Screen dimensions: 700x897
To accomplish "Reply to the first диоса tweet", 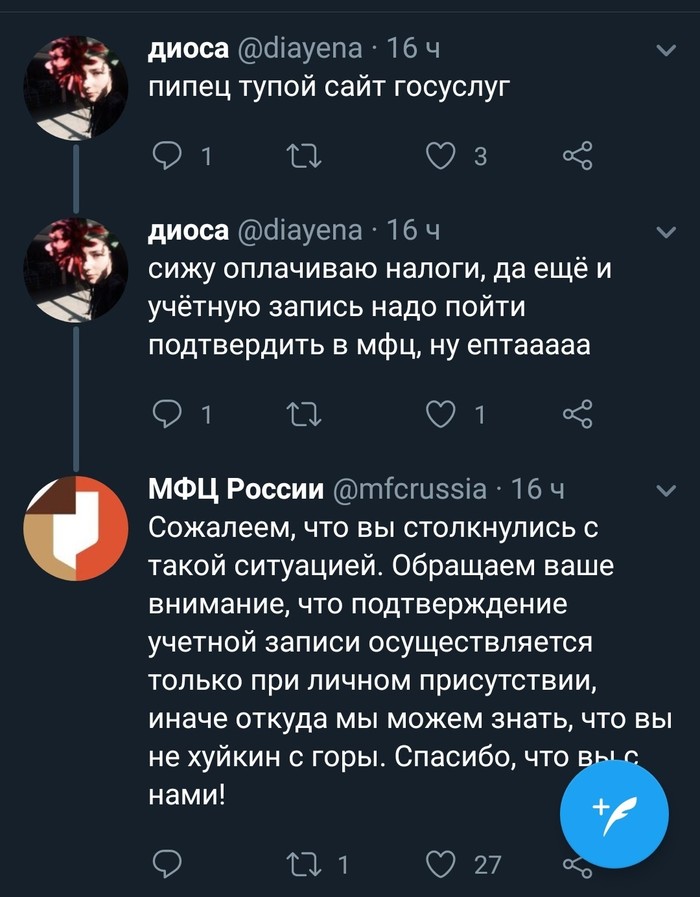I will pyautogui.click(x=166, y=155).
